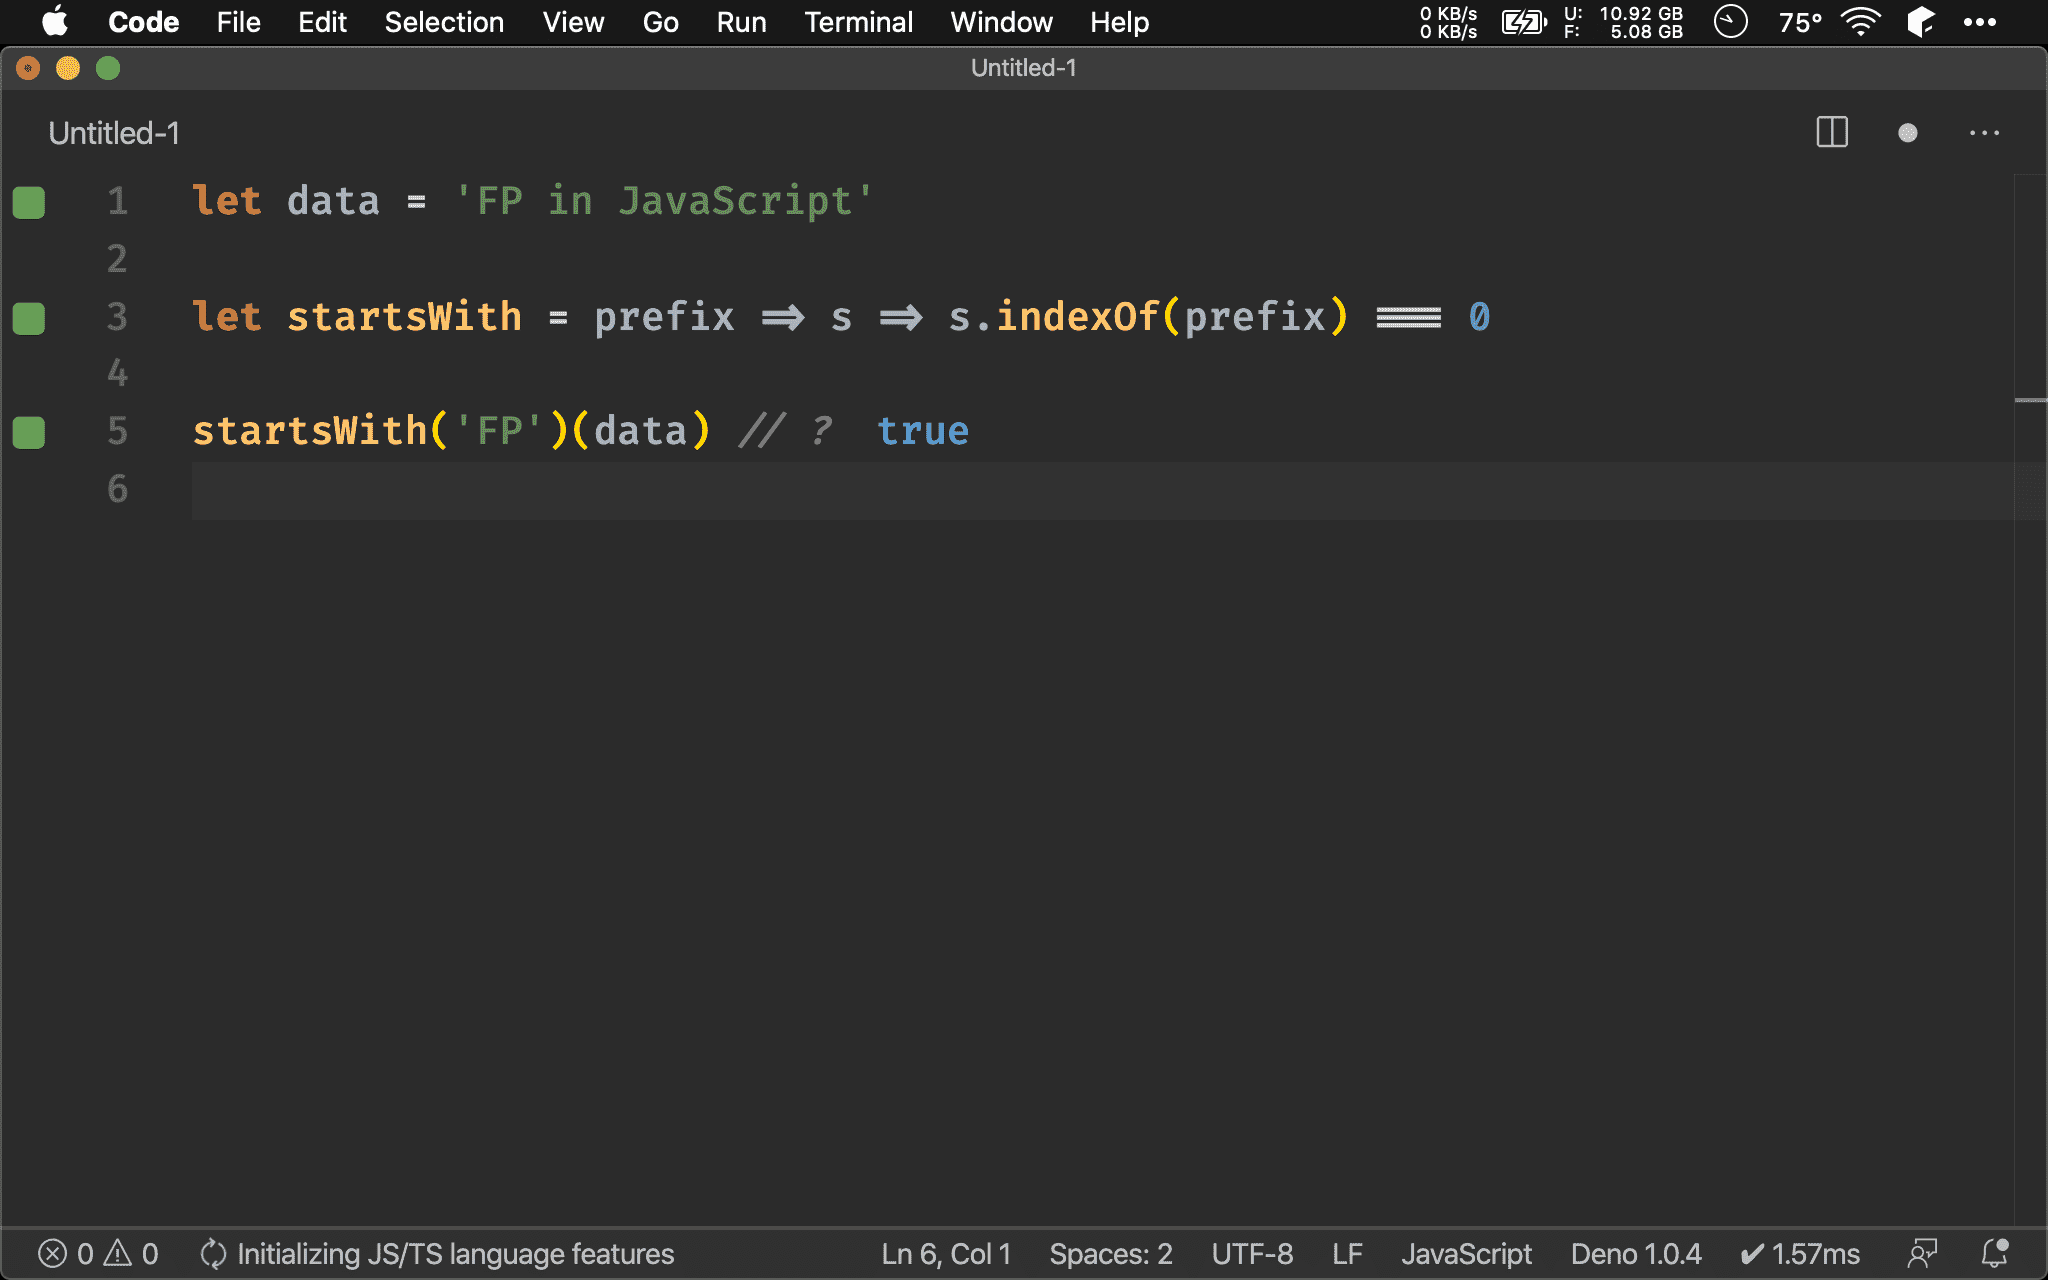Click the Wi-Fi menu bar icon
This screenshot has height=1280, width=2048.
1860,22
